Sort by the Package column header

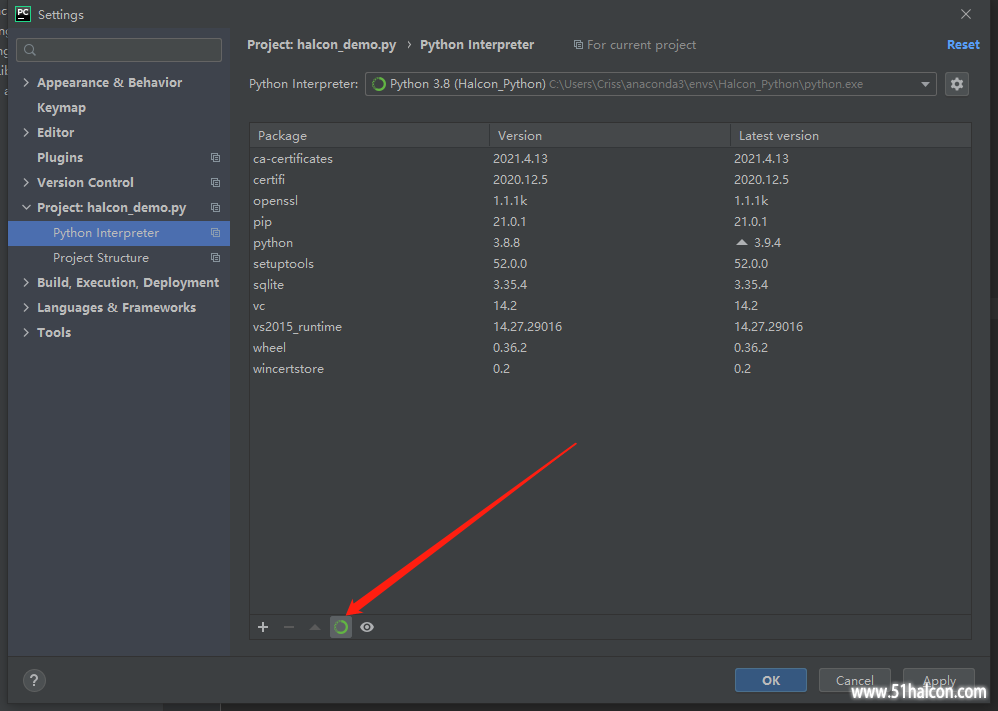(369, 136)
